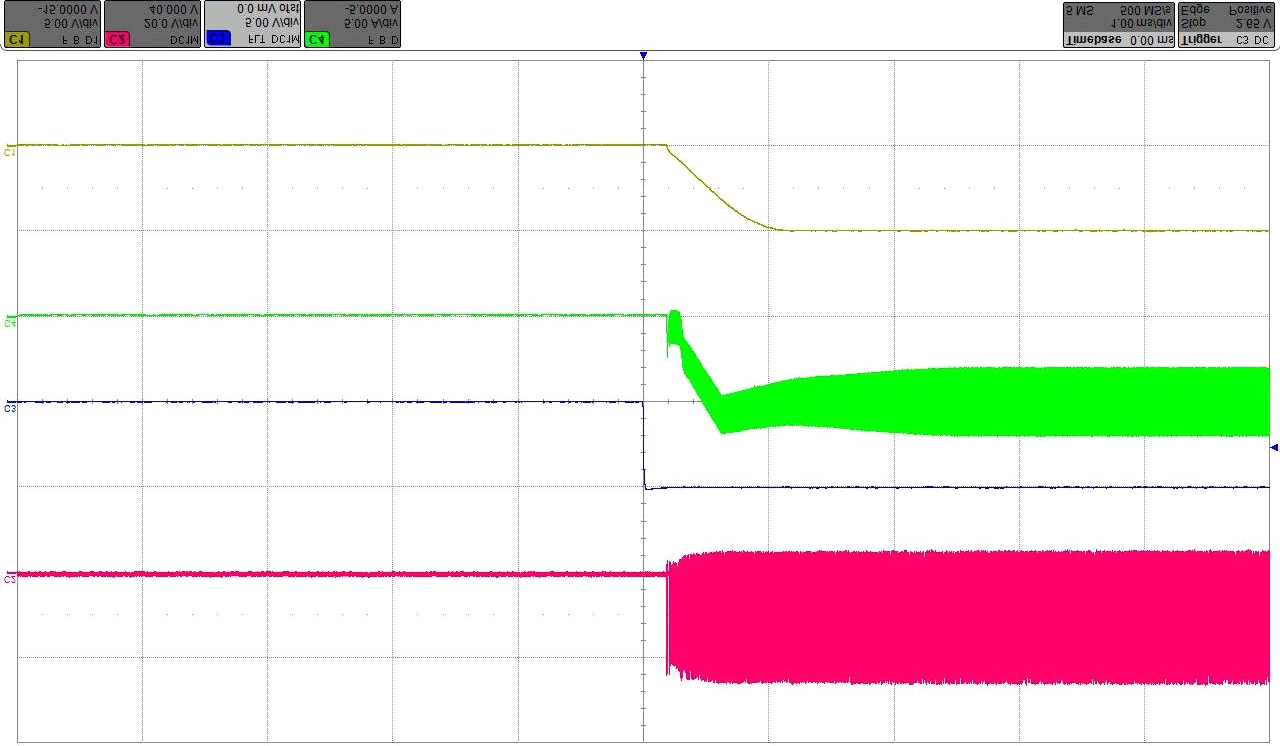Click the trigger position marker above the grid

click(x=643, y=56)
